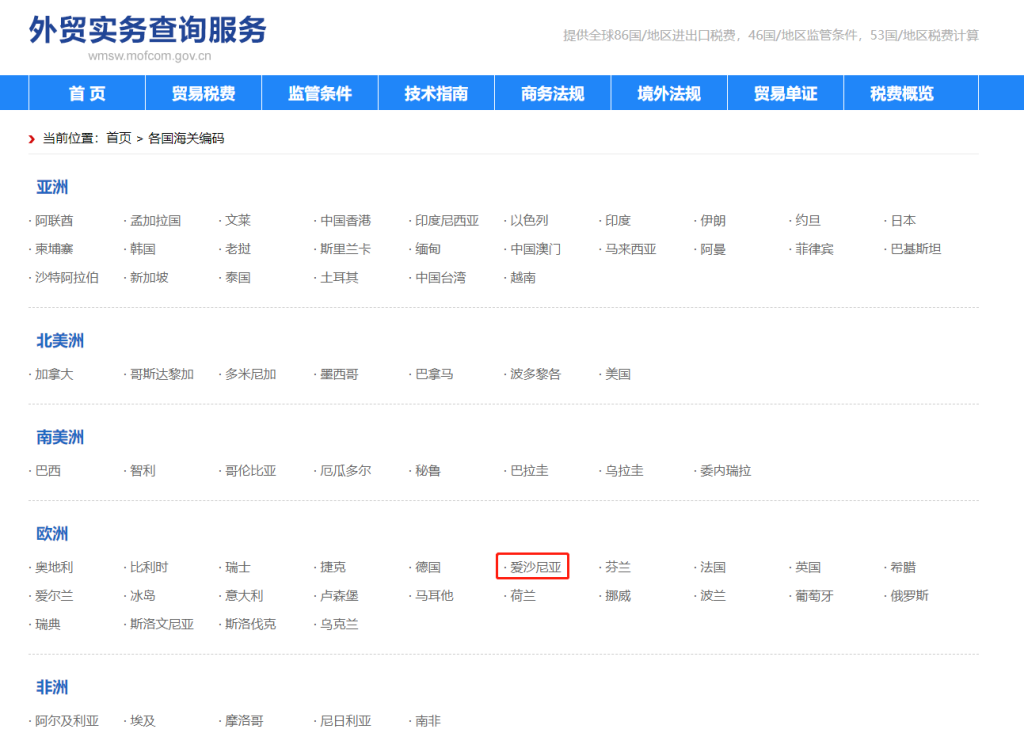This screenshot has width=1024, height=729.
Task: Open the 乌拉圭 country link
Action: tap(624, 471)
